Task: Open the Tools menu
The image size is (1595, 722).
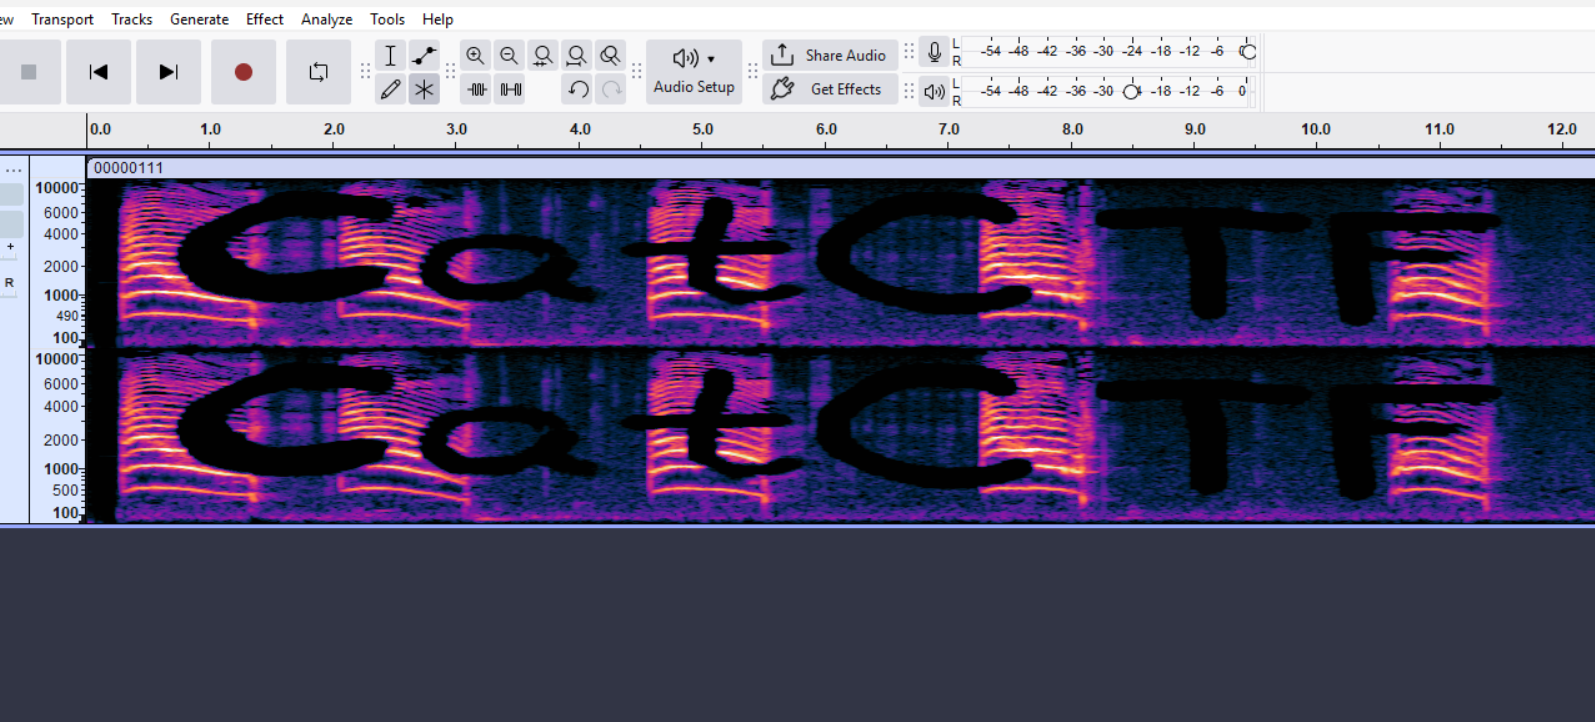Action: coord(387,19)
